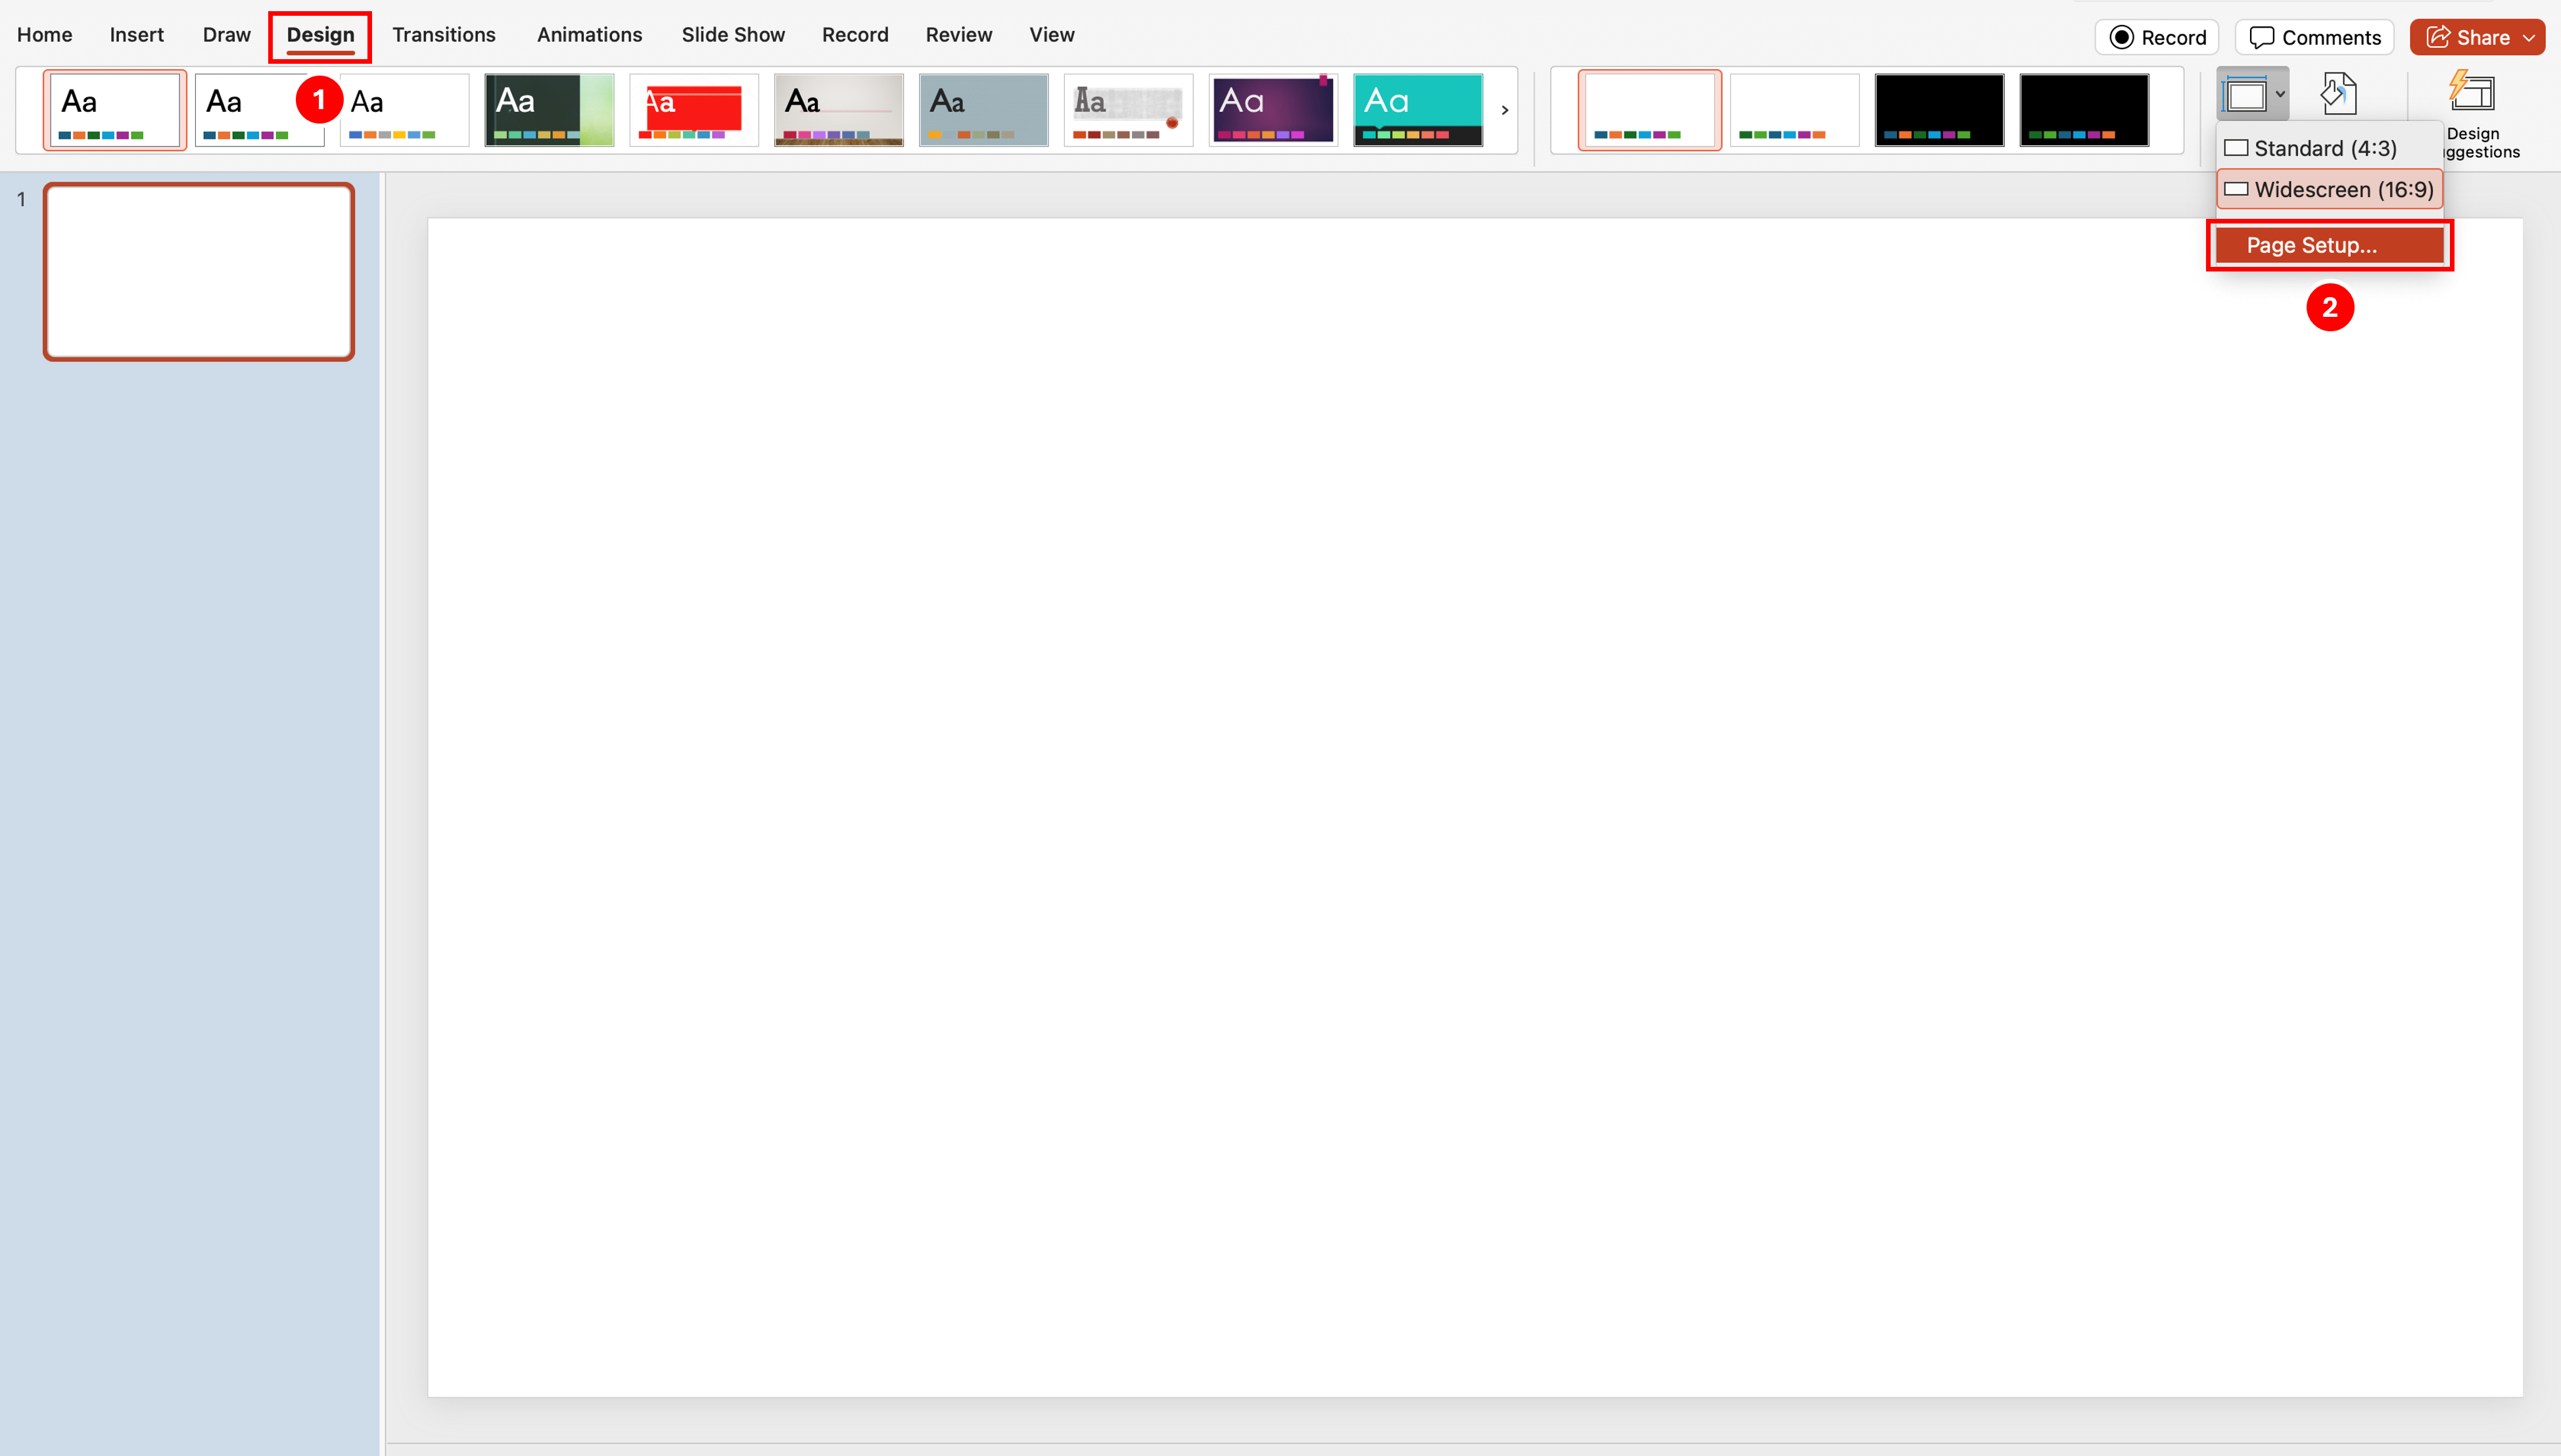Switch to the Transitions tab
2561x1456 pixels.
pos(443,35)
